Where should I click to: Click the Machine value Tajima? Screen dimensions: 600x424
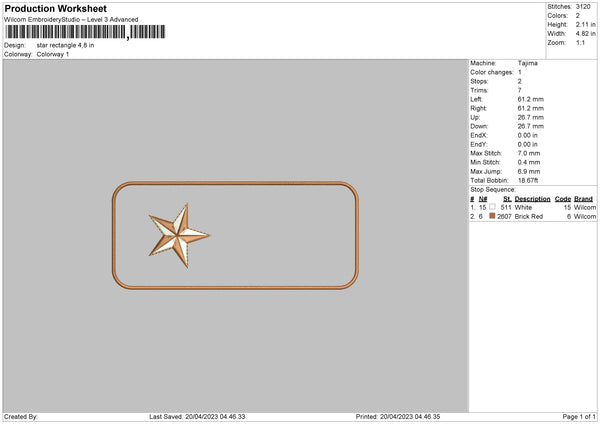coord(528,63)
